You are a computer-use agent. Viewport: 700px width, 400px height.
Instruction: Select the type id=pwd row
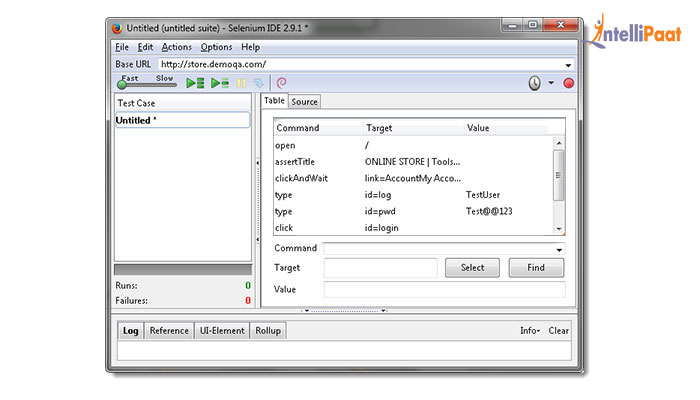(413, 211)
